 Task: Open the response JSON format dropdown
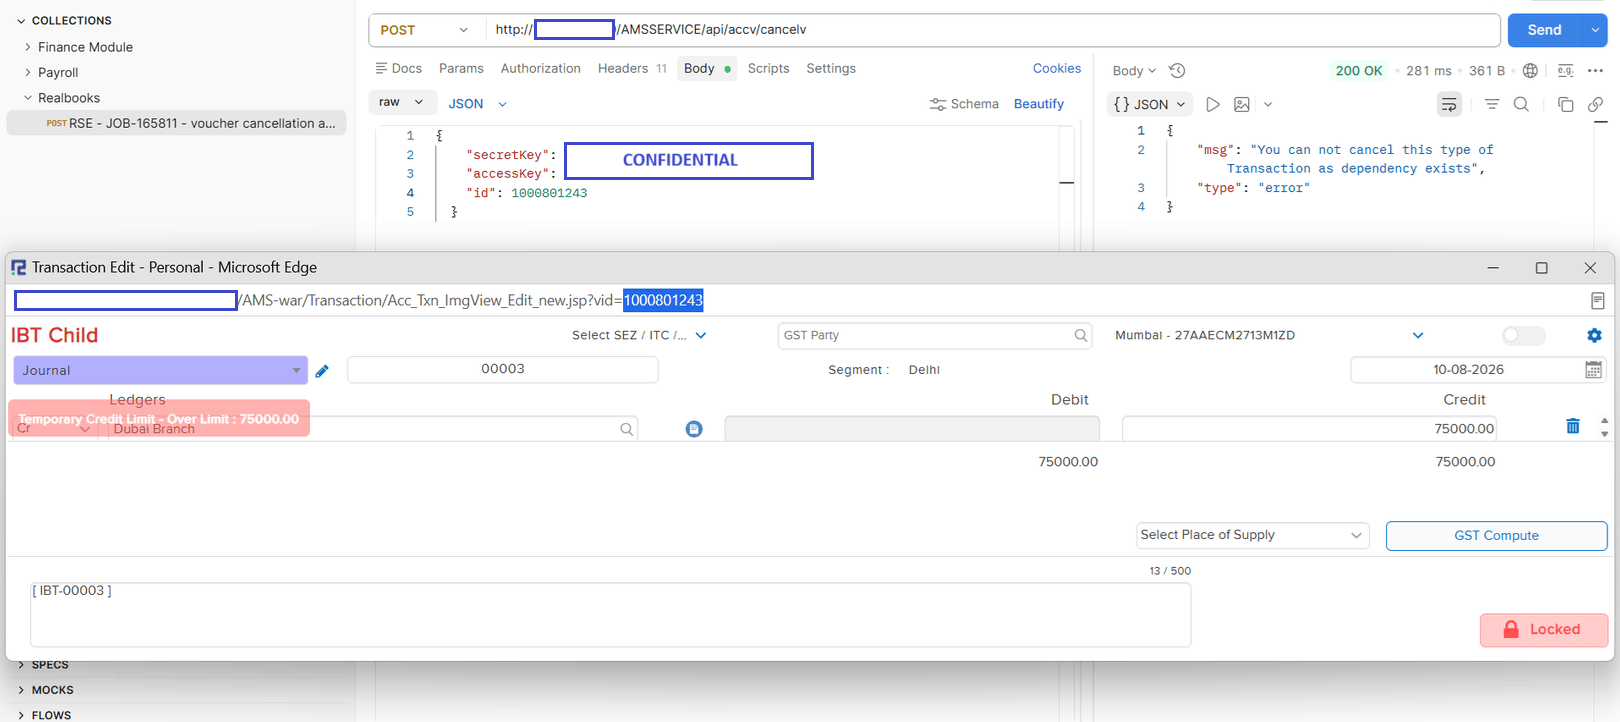pyautogui.click(x=1149, y=104)
